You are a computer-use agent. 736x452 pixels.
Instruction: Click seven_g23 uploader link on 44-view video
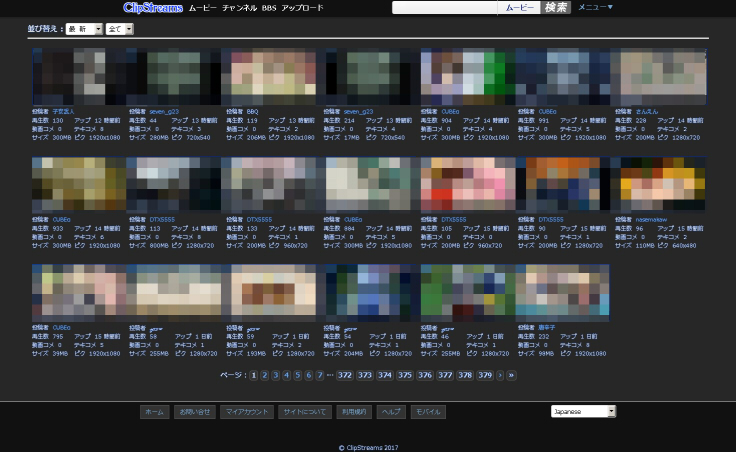click(164, 112)
